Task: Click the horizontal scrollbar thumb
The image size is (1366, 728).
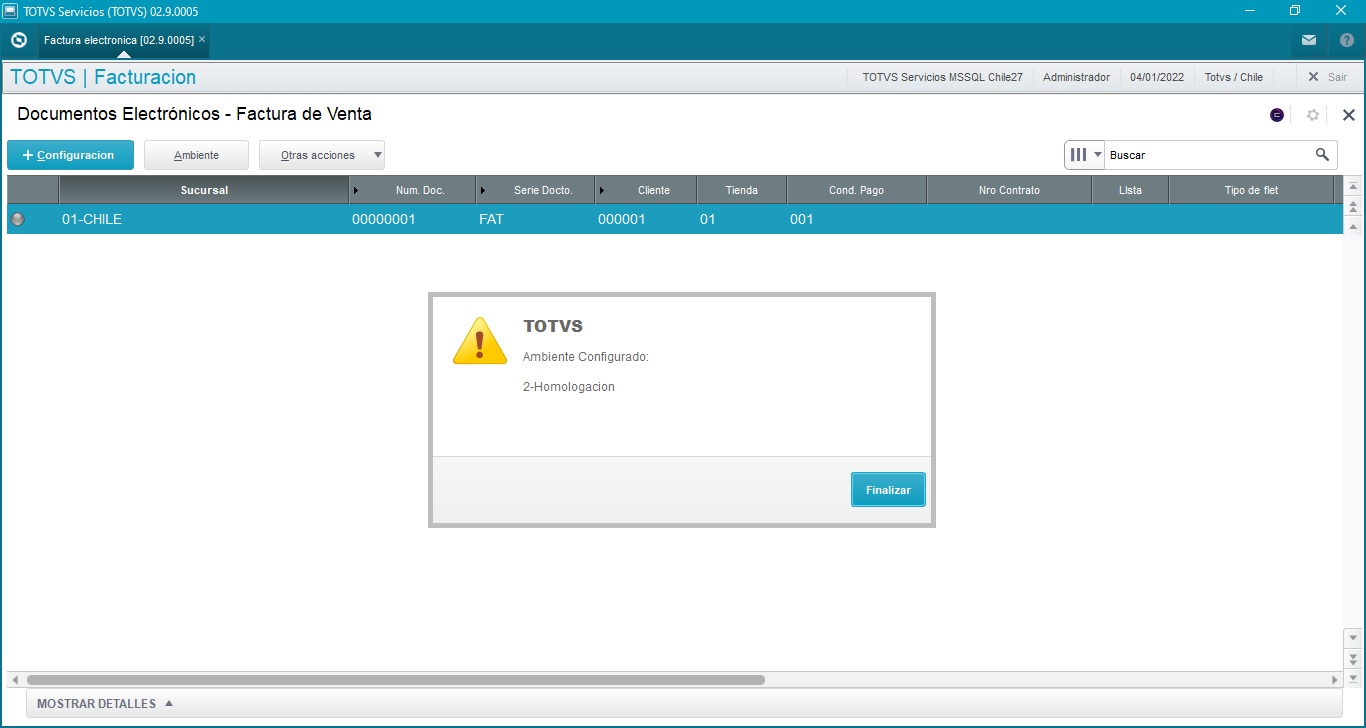Action: coord(396,680)
